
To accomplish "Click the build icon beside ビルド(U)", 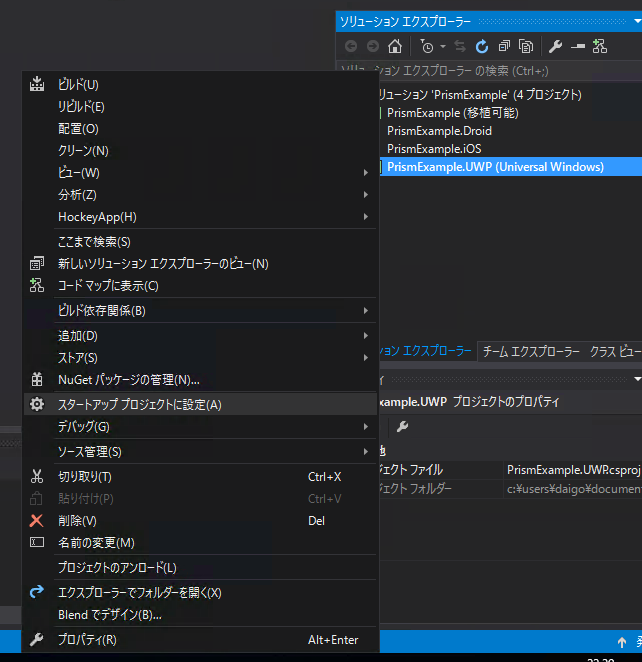I will 37,84.
